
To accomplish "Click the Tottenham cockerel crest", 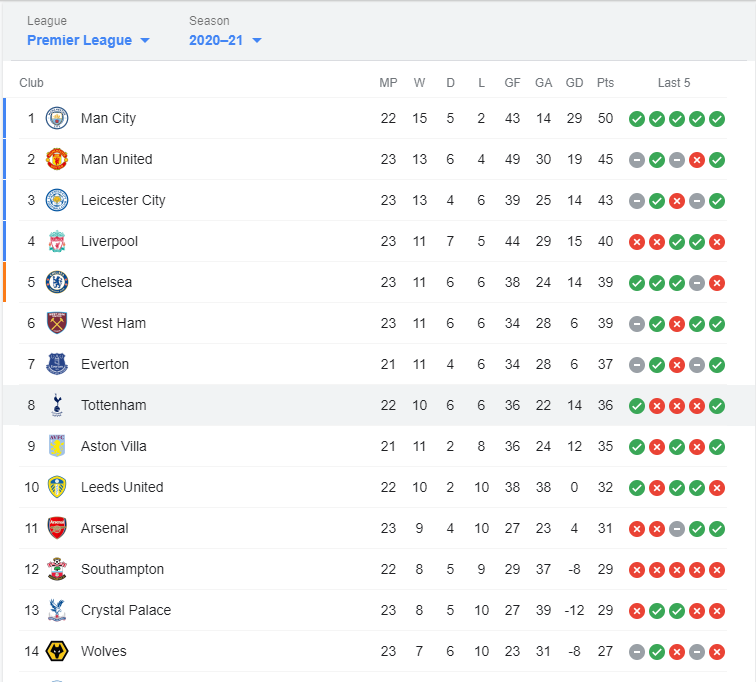I will pyautogui.click(x=57, y=405).
